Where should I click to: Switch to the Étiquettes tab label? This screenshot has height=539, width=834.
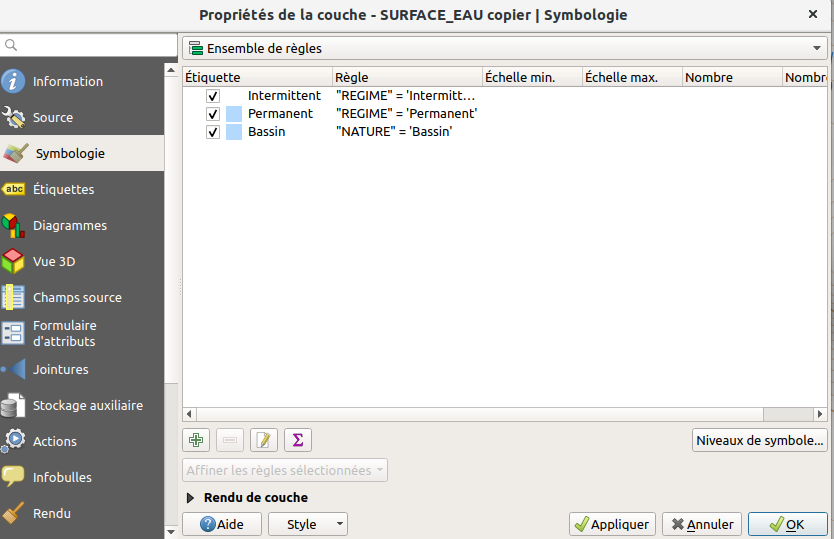tap(63, 189)
